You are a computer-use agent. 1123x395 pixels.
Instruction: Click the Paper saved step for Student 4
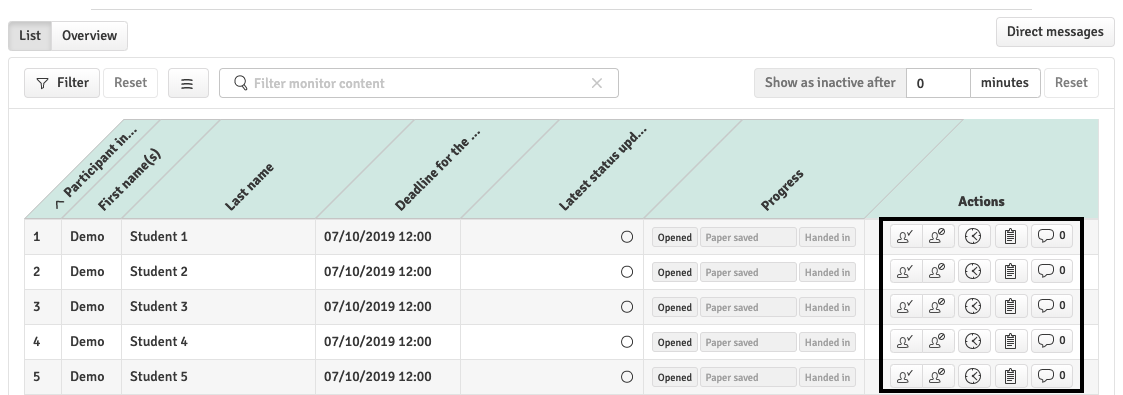coord(748,343)
